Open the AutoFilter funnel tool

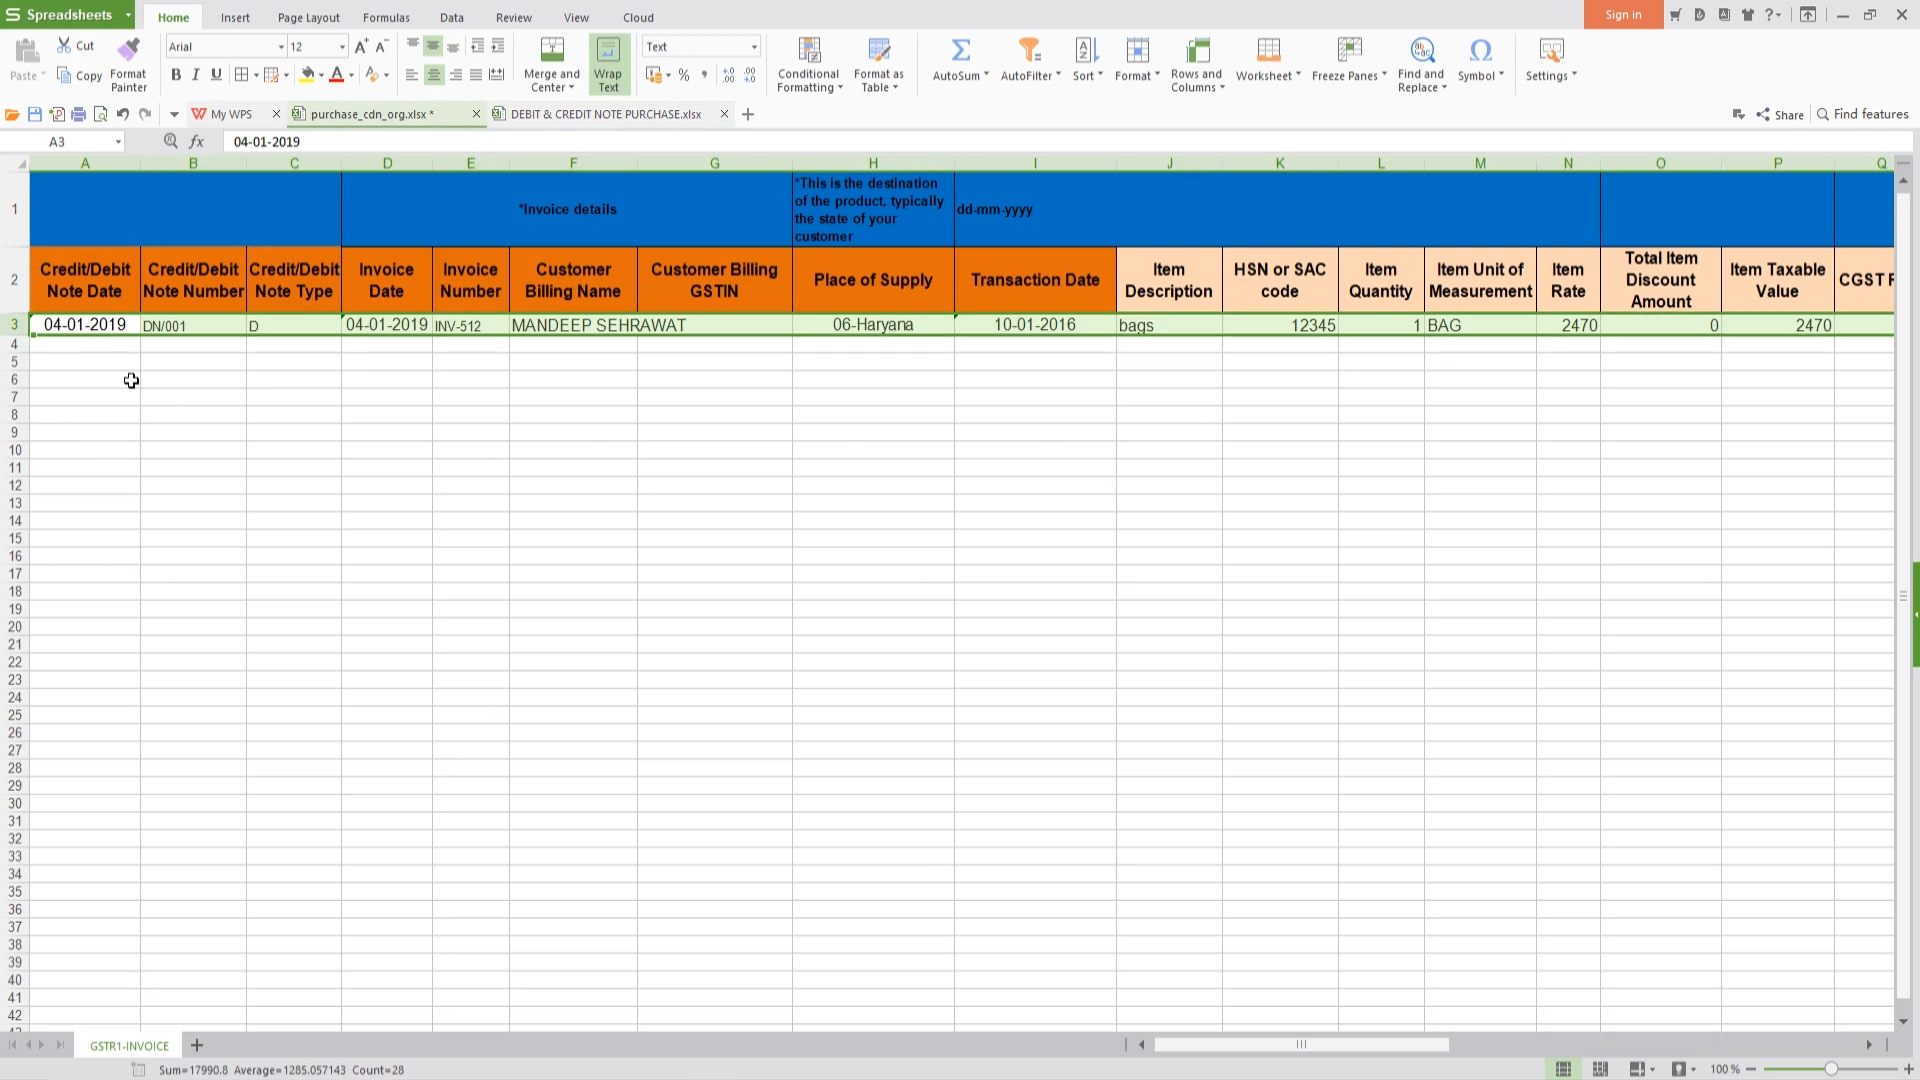pyautogui.click(x=1029, y=50)
